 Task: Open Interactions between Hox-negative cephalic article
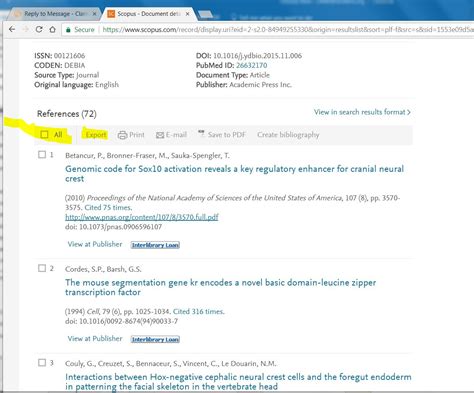(x=238, y=382)
